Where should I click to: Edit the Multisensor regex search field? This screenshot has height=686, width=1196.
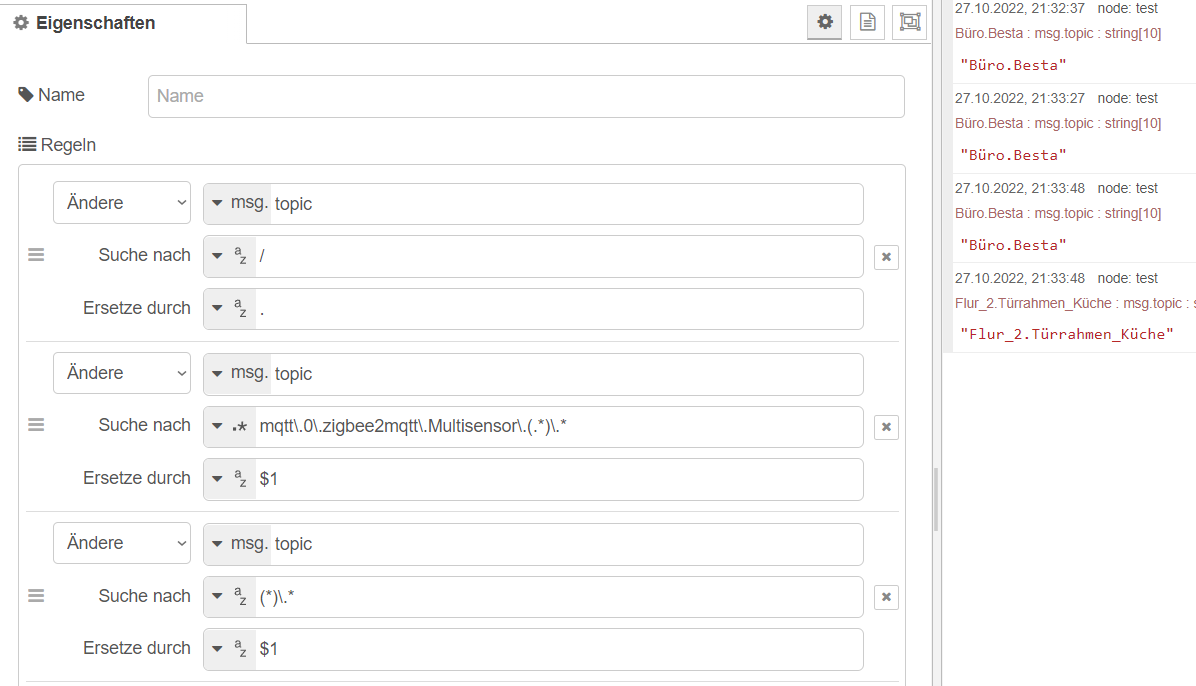[556, 426]
